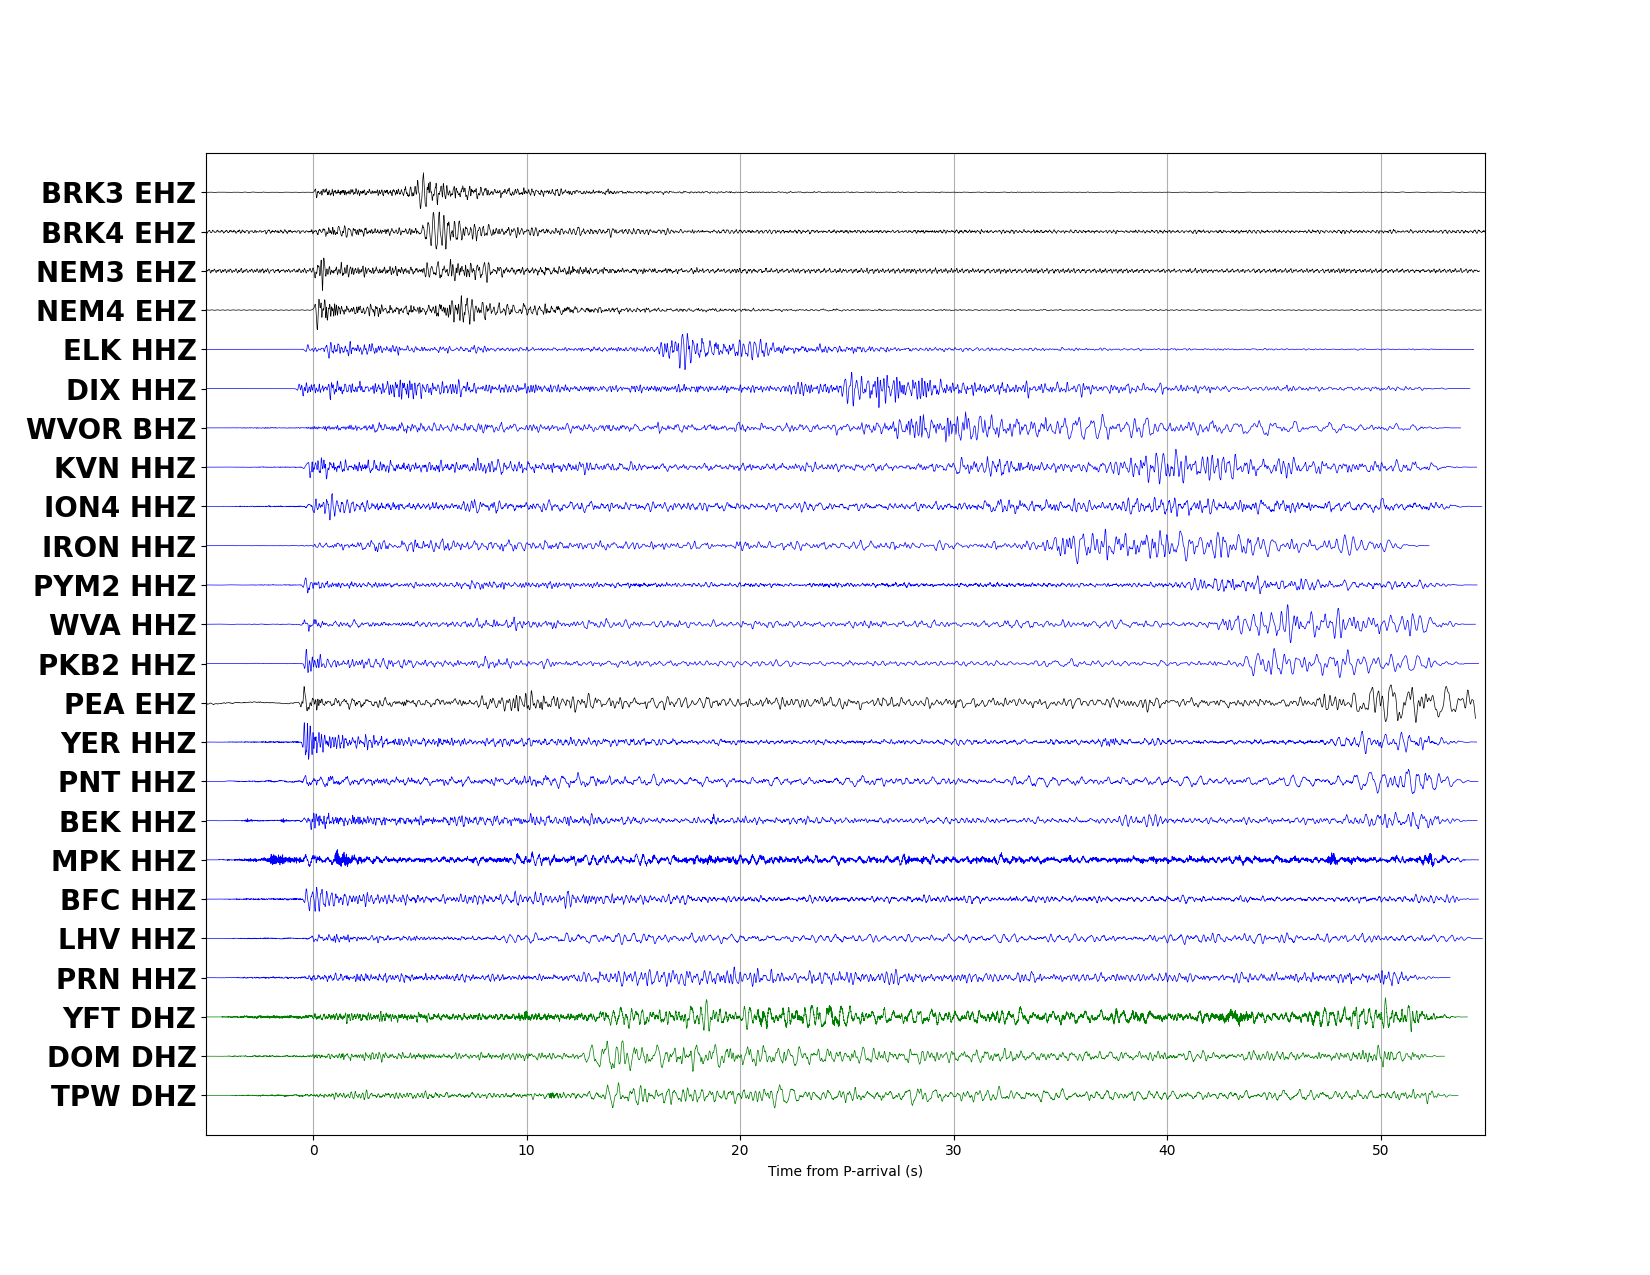Select the PEA EHZ black trace
This screenshot has width=1650, height=1275.
[x=700, y=705]
